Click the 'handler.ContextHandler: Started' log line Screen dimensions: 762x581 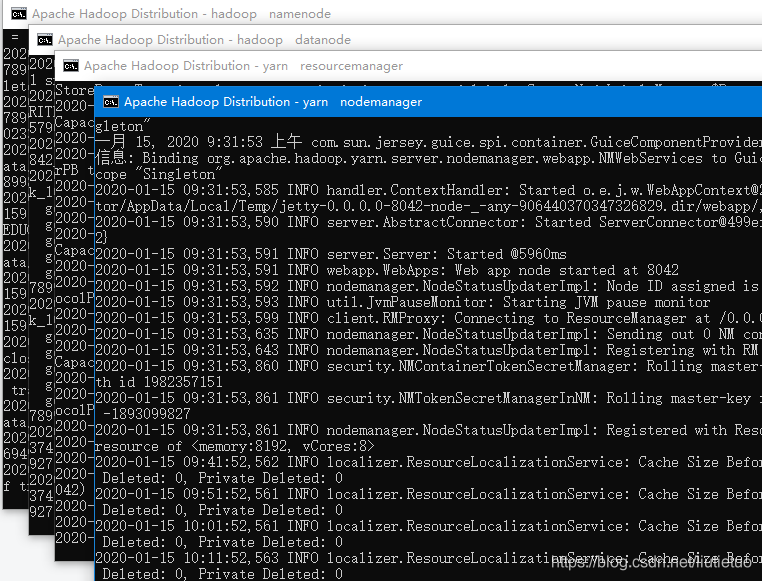point(429,190)
